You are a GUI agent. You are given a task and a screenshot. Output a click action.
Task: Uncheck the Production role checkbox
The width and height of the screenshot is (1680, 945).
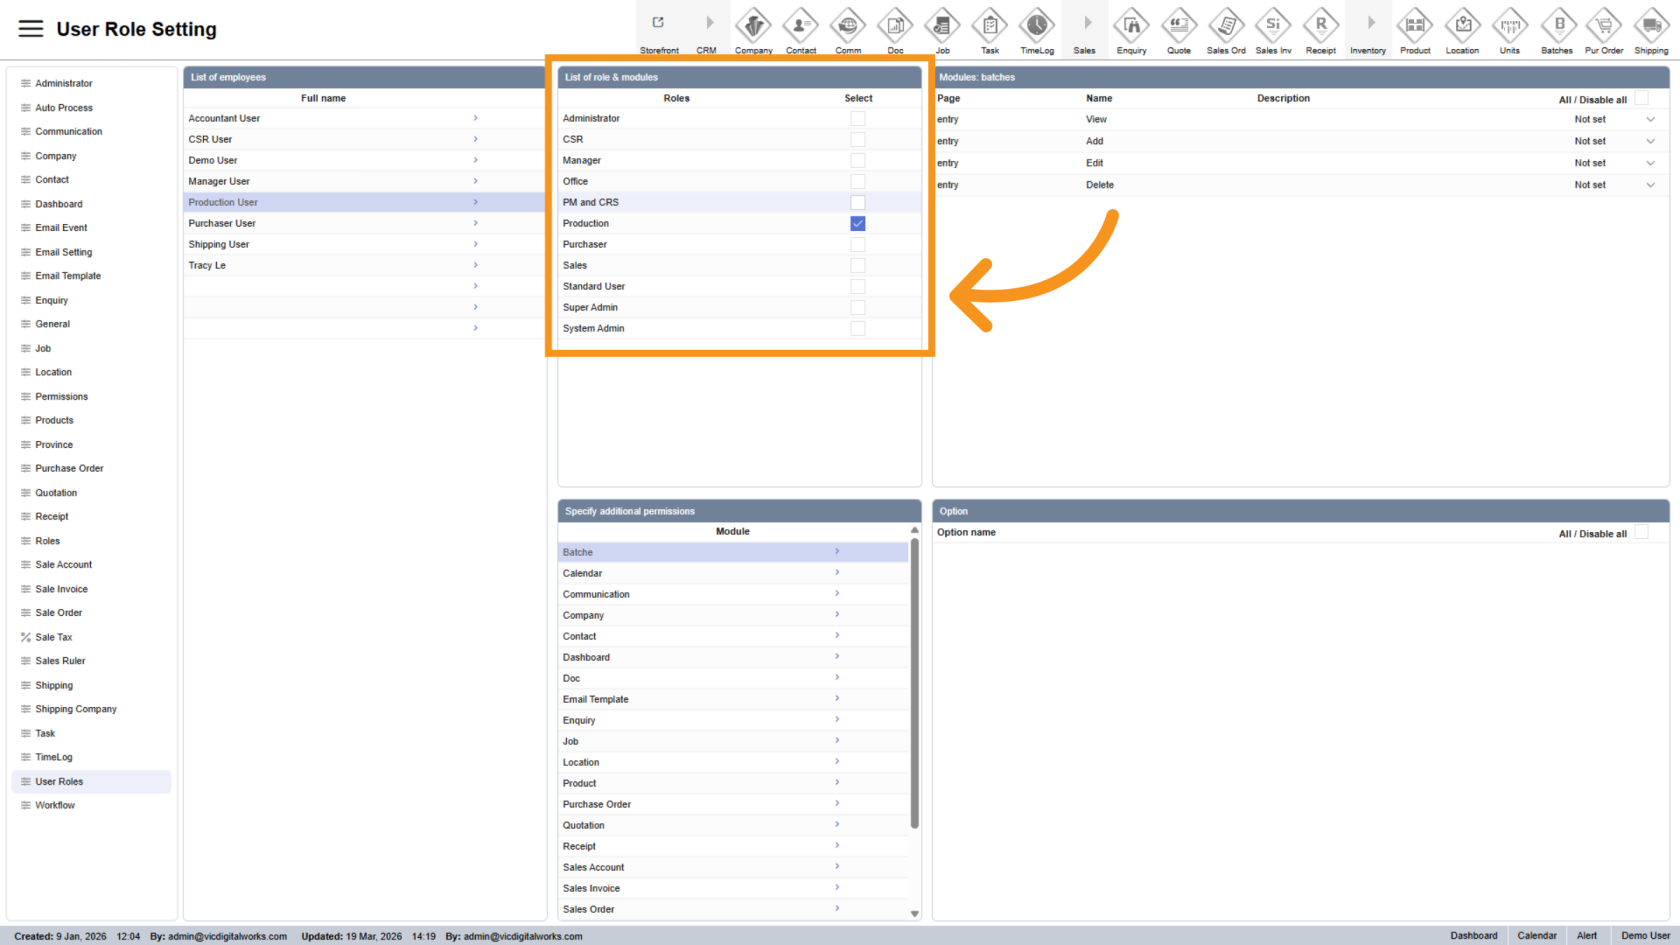pos(858,224)
